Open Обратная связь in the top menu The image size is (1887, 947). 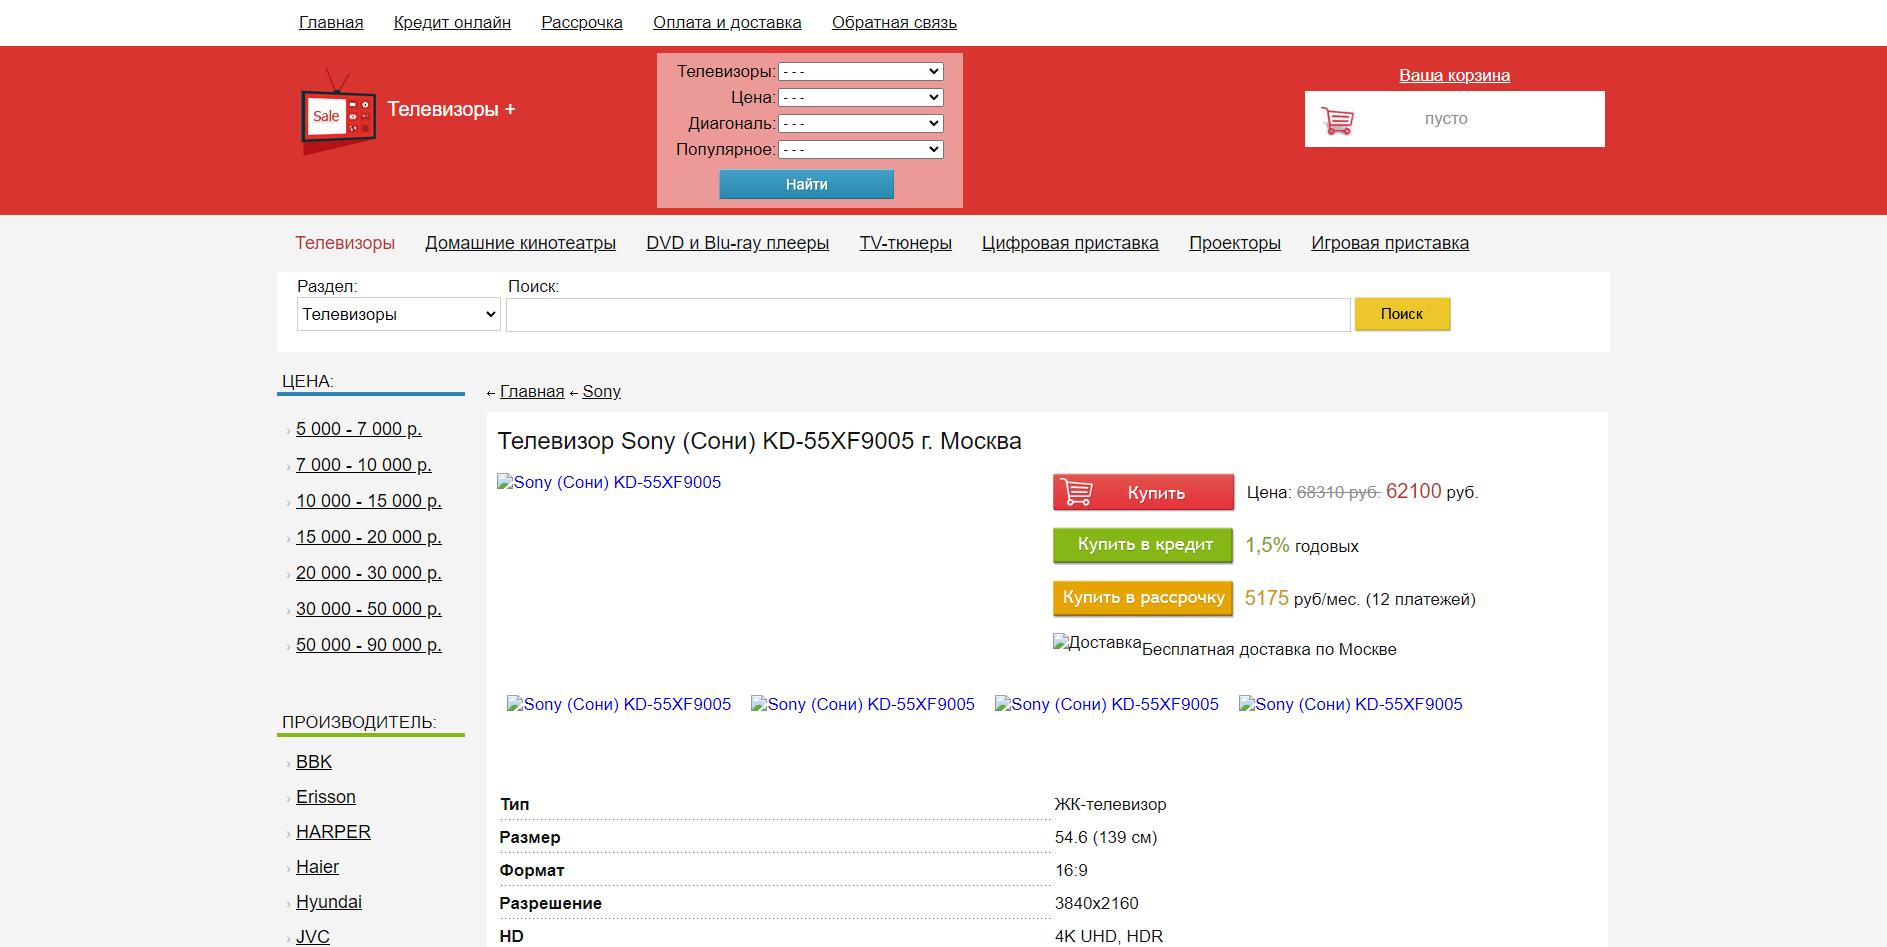tap(894, 22)
